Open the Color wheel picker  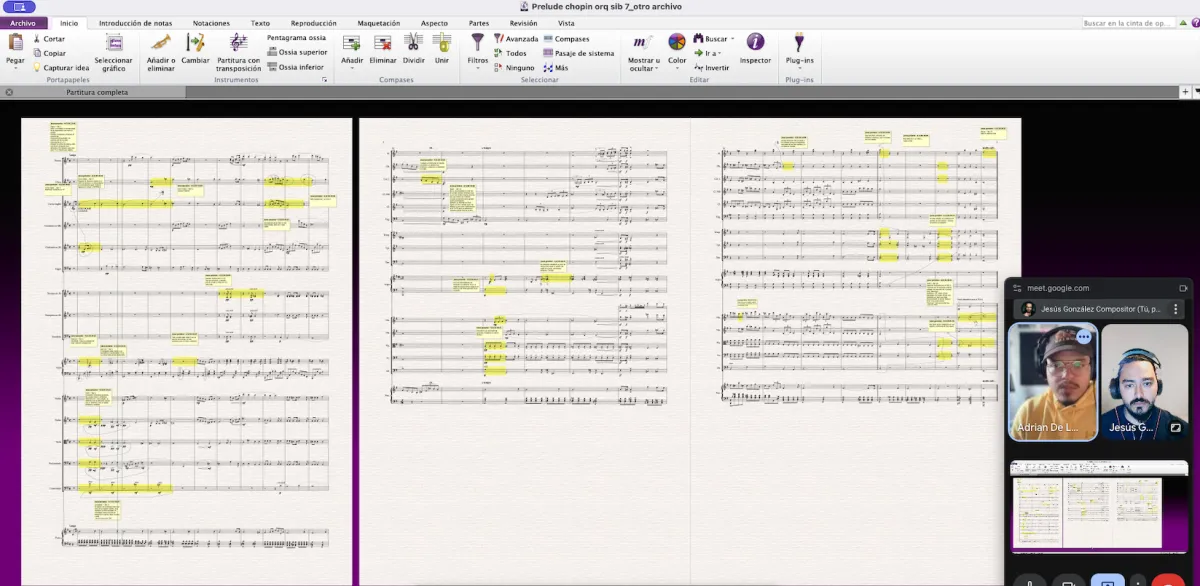pyautogui.click(x=677, y=42)
